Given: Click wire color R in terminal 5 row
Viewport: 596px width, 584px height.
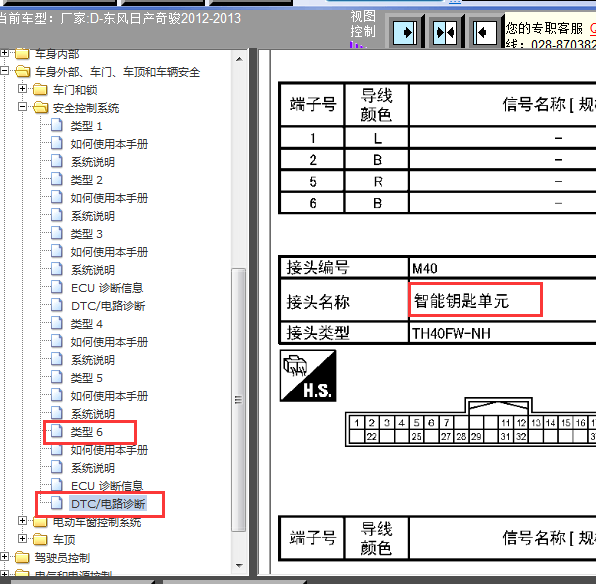Looking at the screenshot, I should click(x=377, y=181).
